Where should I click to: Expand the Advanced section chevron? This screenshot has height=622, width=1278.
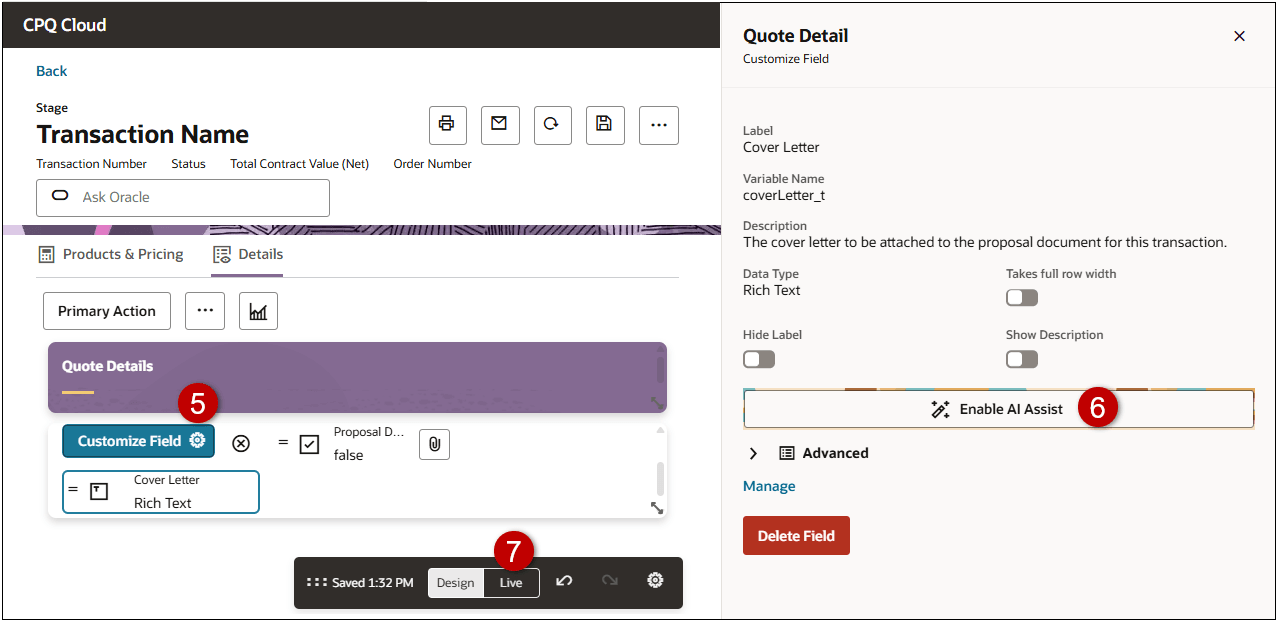[754, 453]
